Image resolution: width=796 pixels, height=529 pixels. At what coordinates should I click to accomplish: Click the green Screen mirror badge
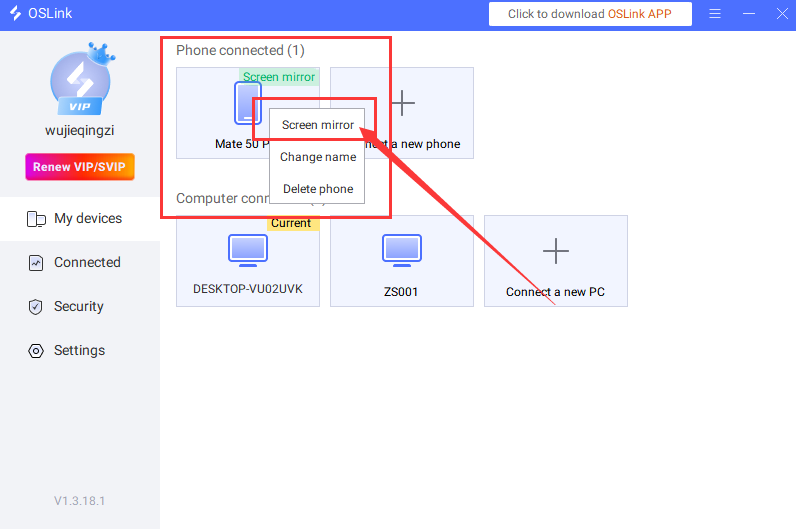[x=279, y=77]
